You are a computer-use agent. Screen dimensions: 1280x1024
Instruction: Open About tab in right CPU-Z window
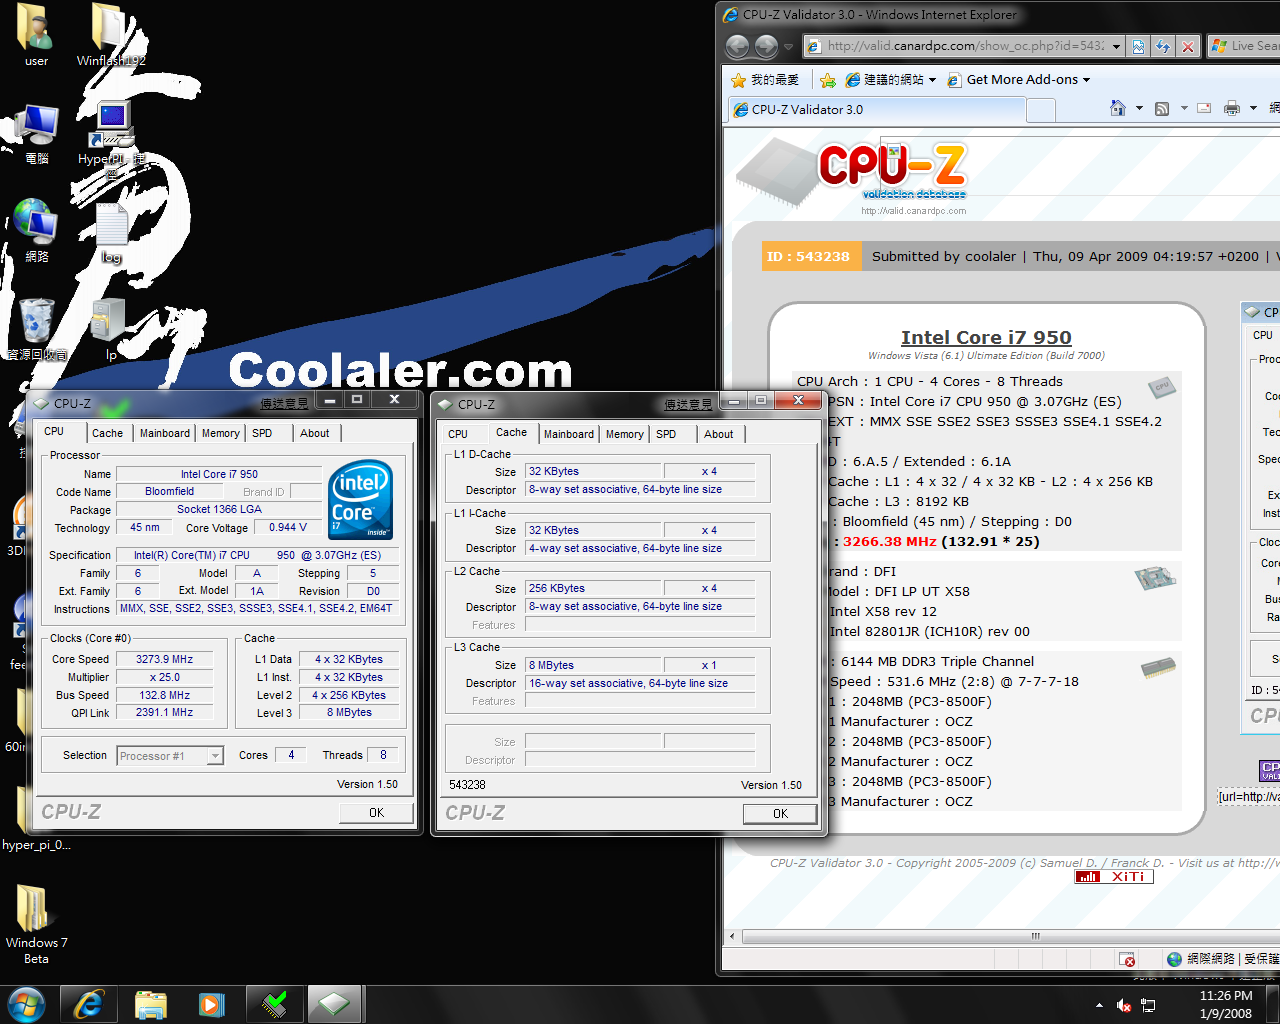tap(719, 434)
